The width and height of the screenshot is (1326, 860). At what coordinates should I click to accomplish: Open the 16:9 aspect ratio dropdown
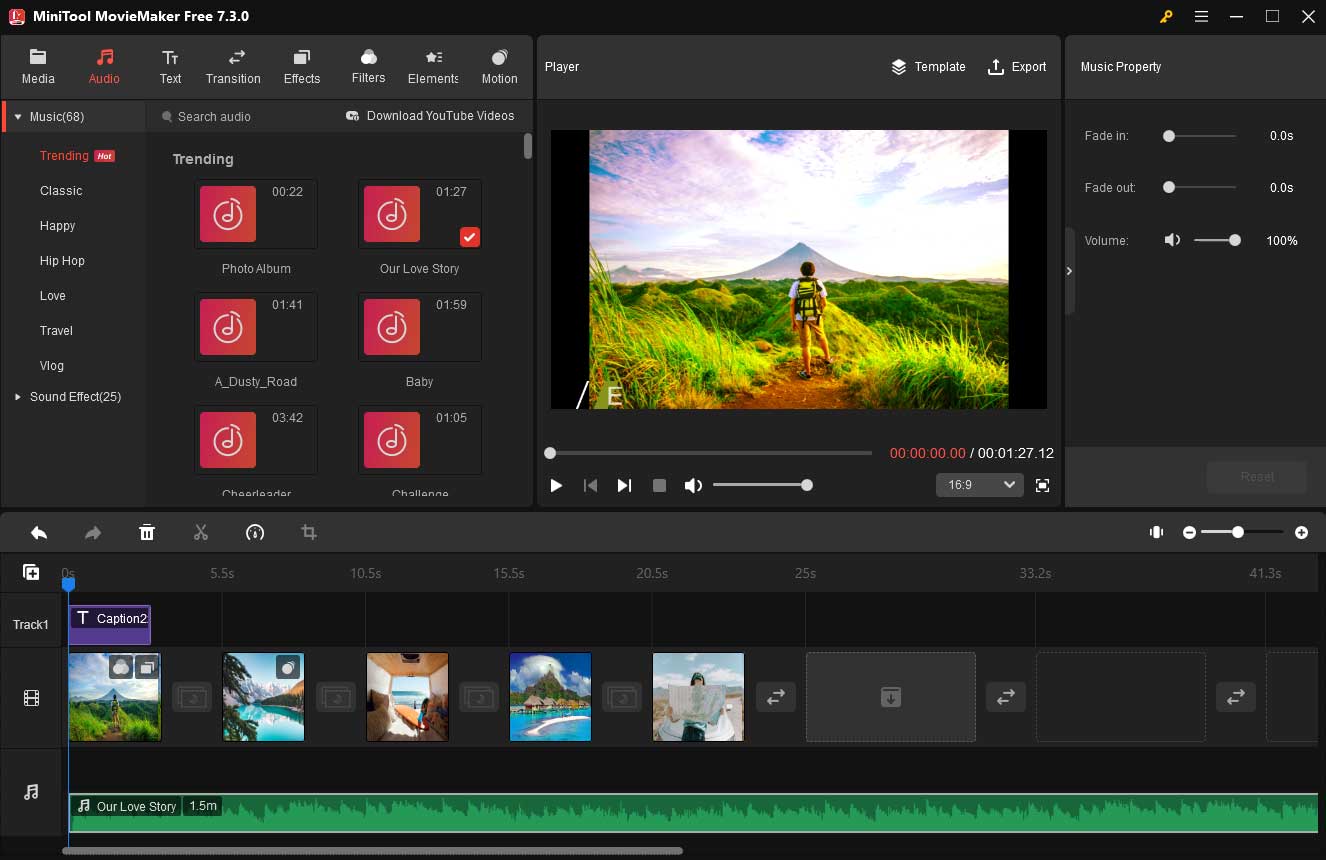pyautogui.click(x=979, y=485)
